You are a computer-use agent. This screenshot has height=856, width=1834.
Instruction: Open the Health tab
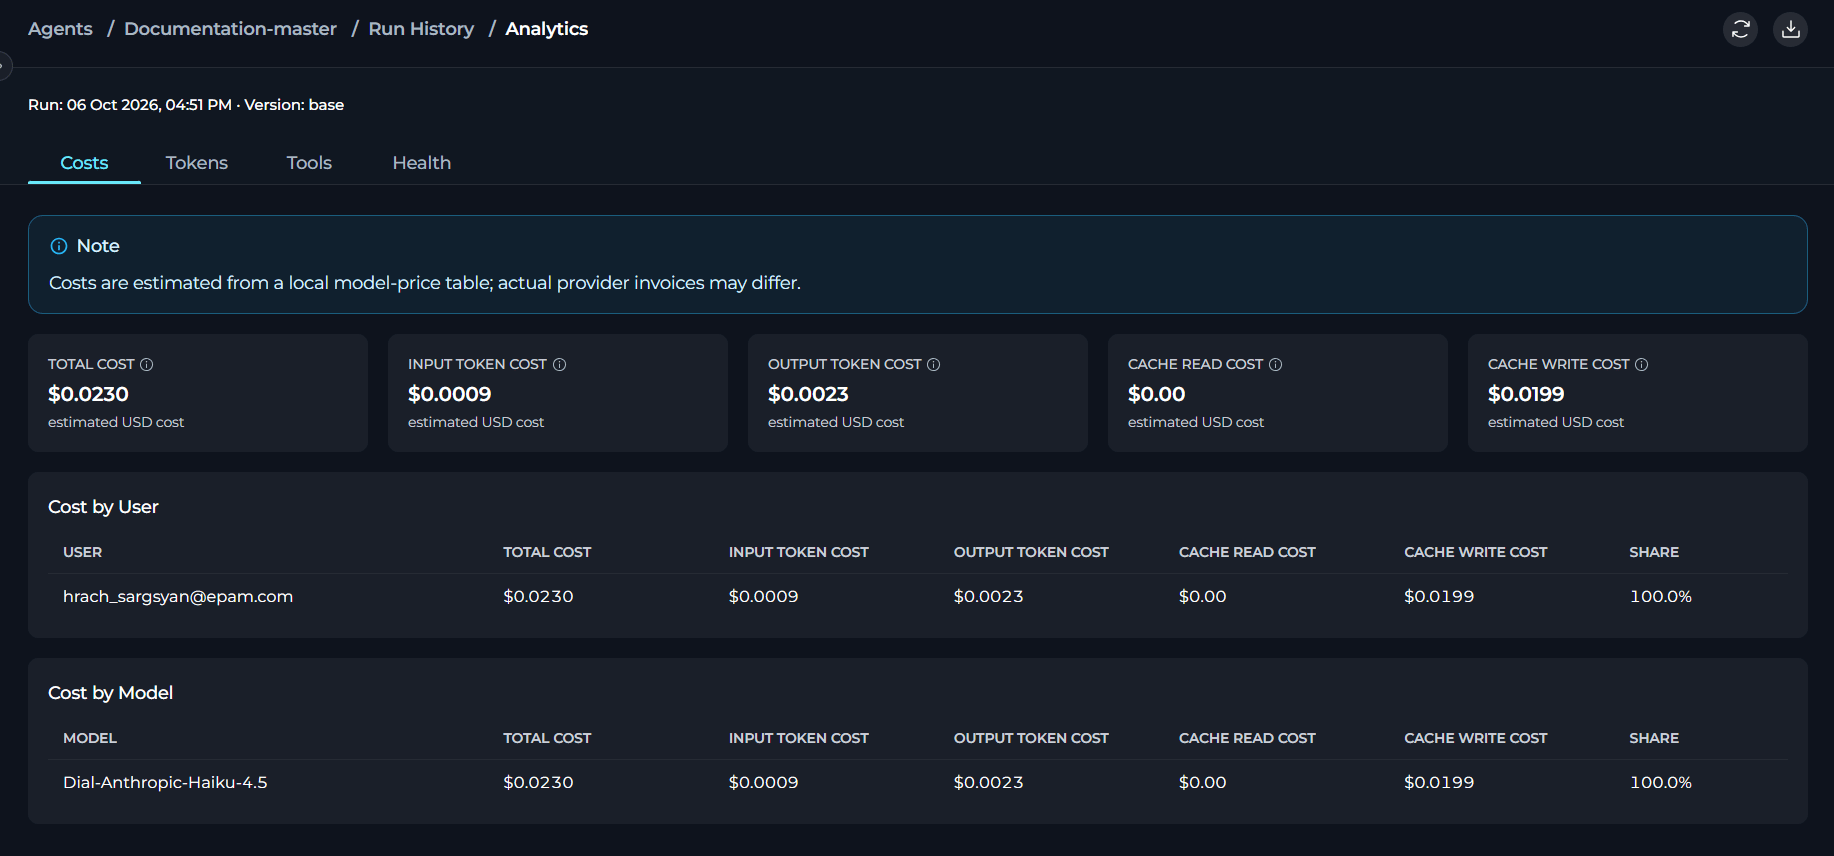pyautogui.click(x=422, y=163)
